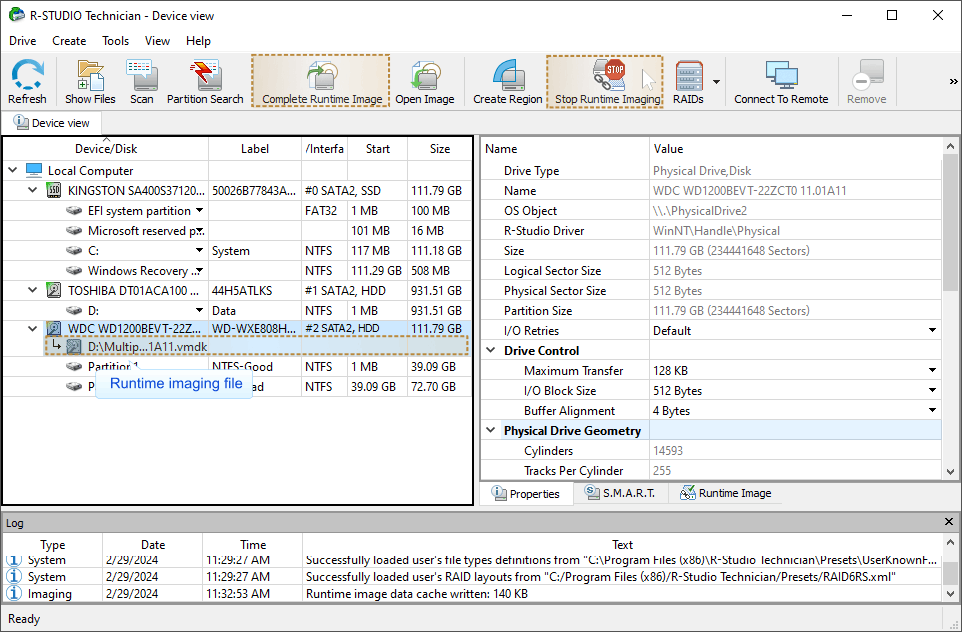962x632 pixels.
Task: Open the View menu
Action: coord(157,40)
